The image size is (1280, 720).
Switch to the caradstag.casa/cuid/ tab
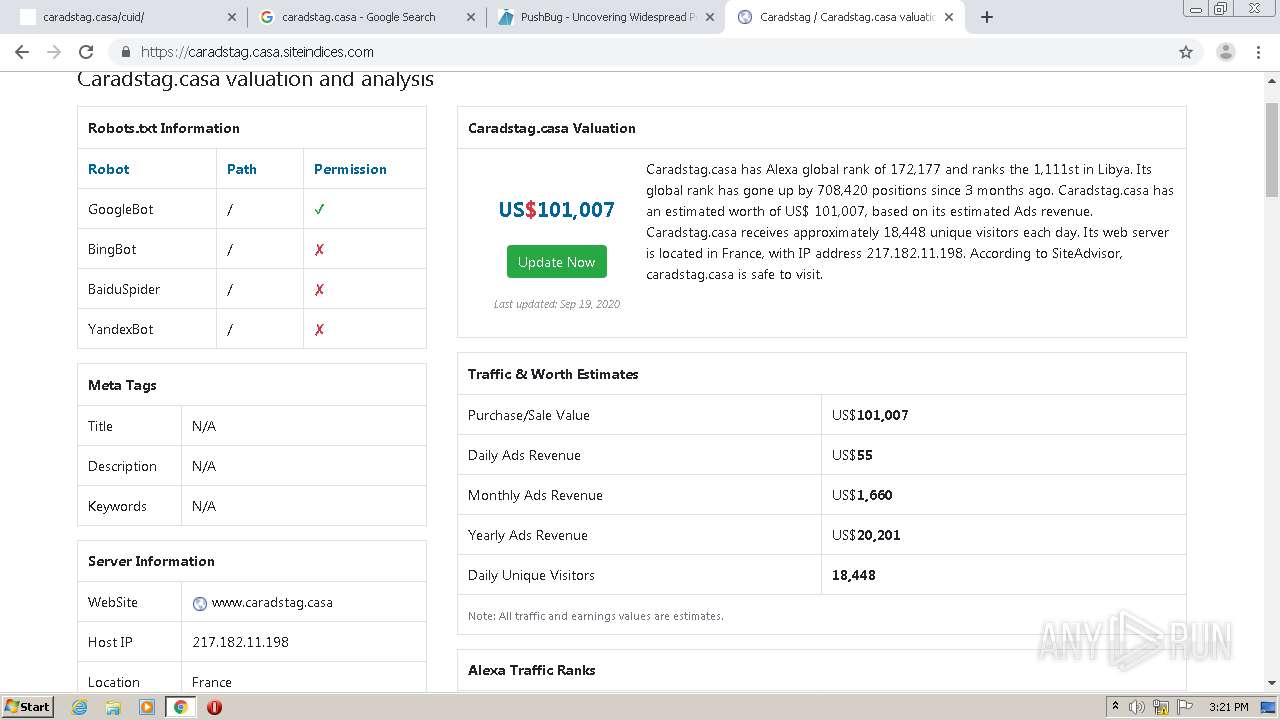pyautogui.click(x=120, y=17)
